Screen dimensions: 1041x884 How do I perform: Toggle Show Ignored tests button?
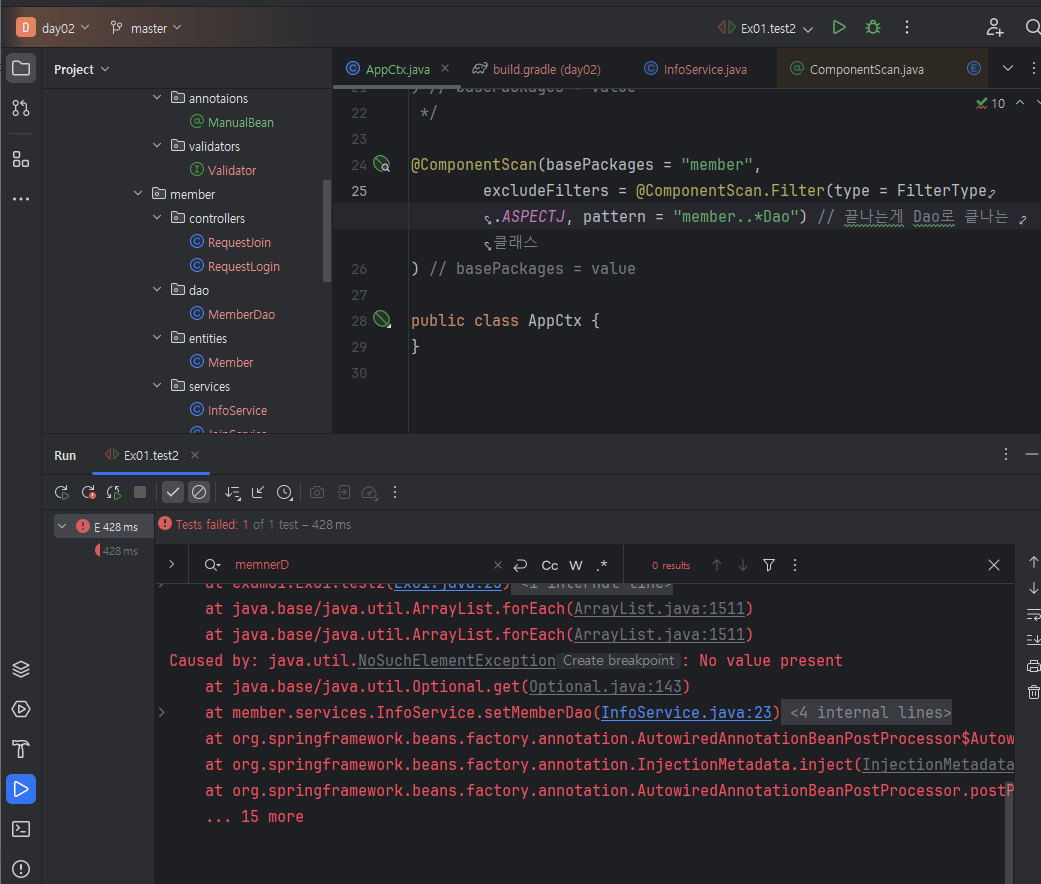(x=199, y=492)
